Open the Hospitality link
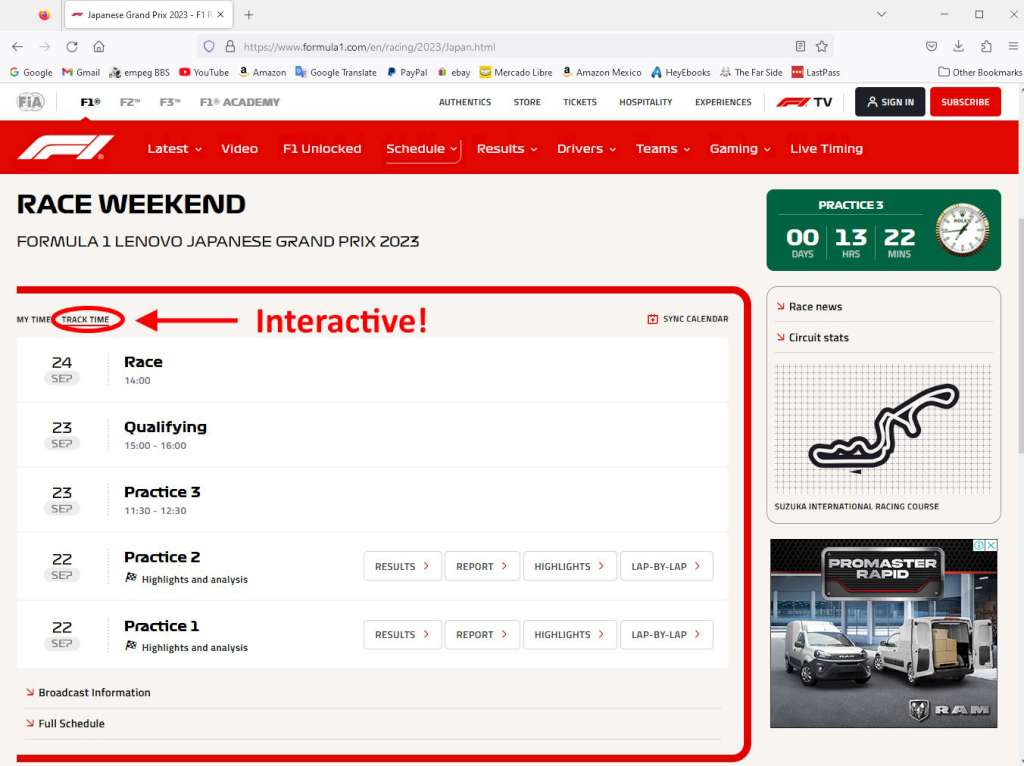Screen dimensions: 1024x766 click(x=645, y=102)
